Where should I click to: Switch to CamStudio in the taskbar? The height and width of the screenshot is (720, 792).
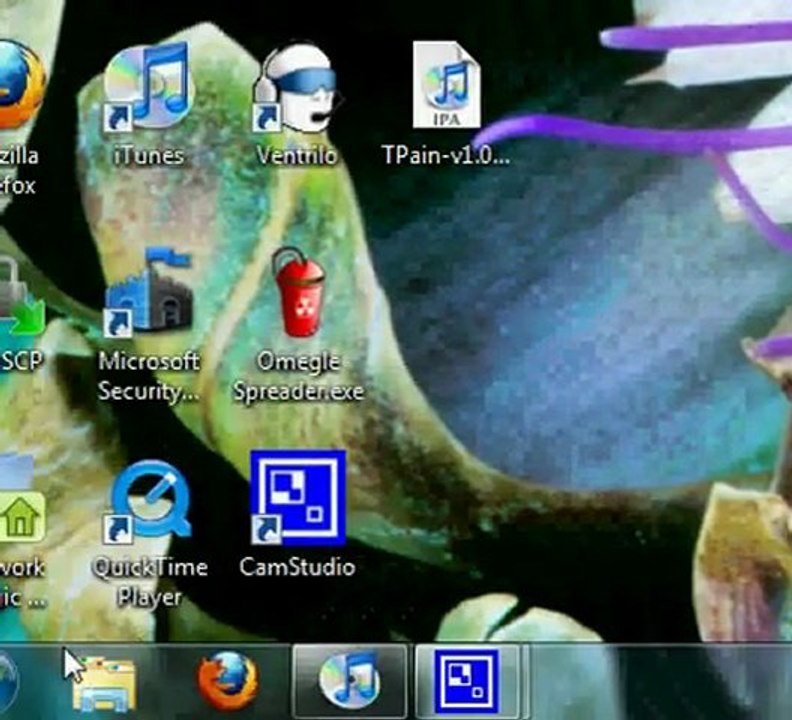pyautogui.click(x=467, y=680)
